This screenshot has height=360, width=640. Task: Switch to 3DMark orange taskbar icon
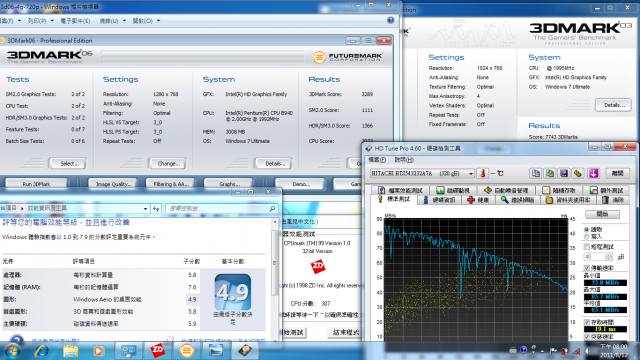pyautogui.click(x=187, y=351)
